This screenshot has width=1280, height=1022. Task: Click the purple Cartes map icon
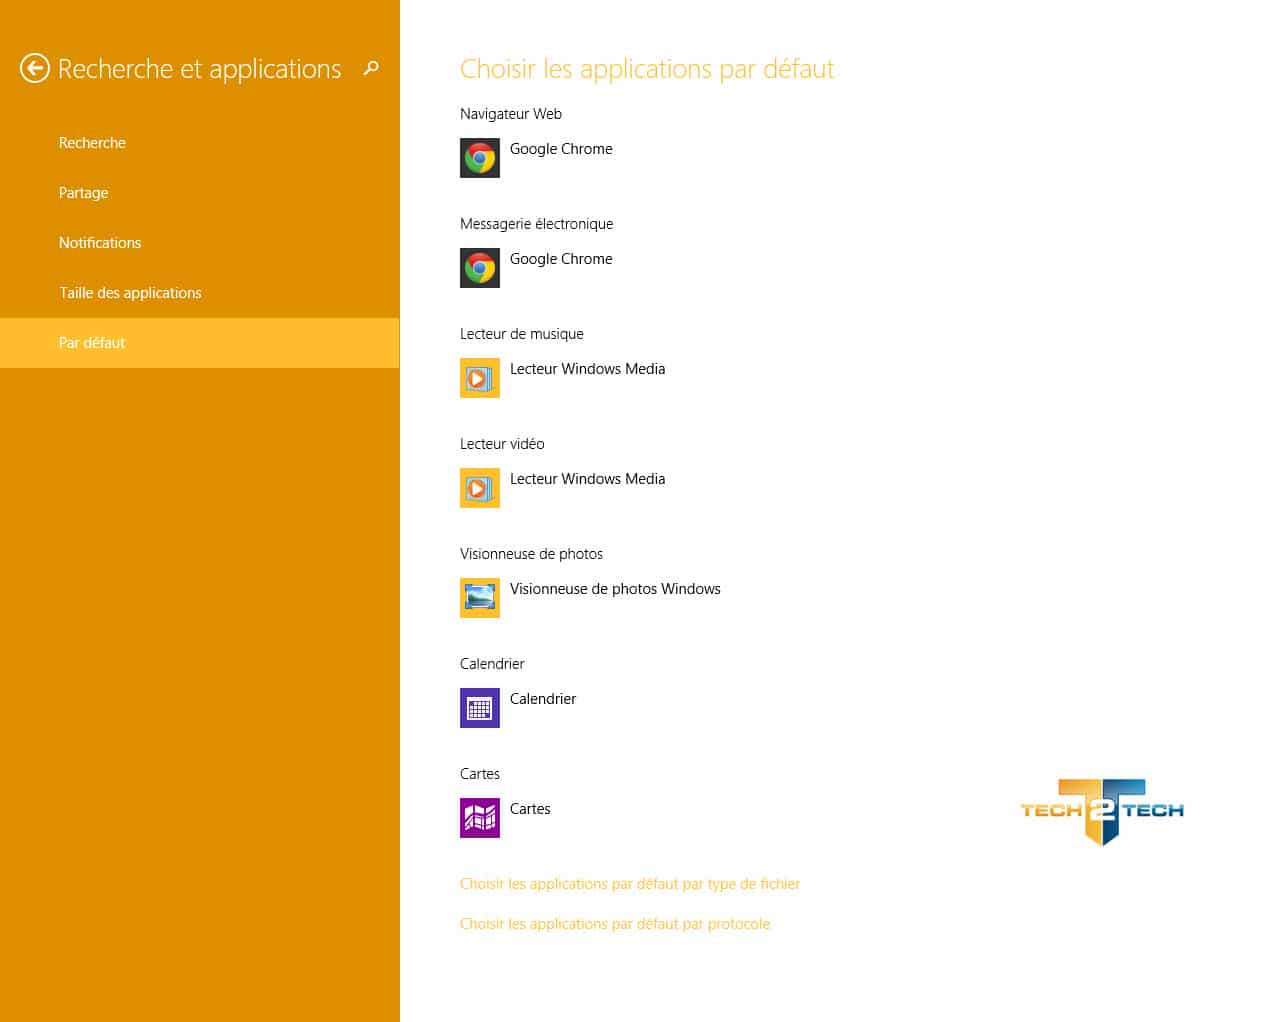pyautogui.click(x=480, y=818)
